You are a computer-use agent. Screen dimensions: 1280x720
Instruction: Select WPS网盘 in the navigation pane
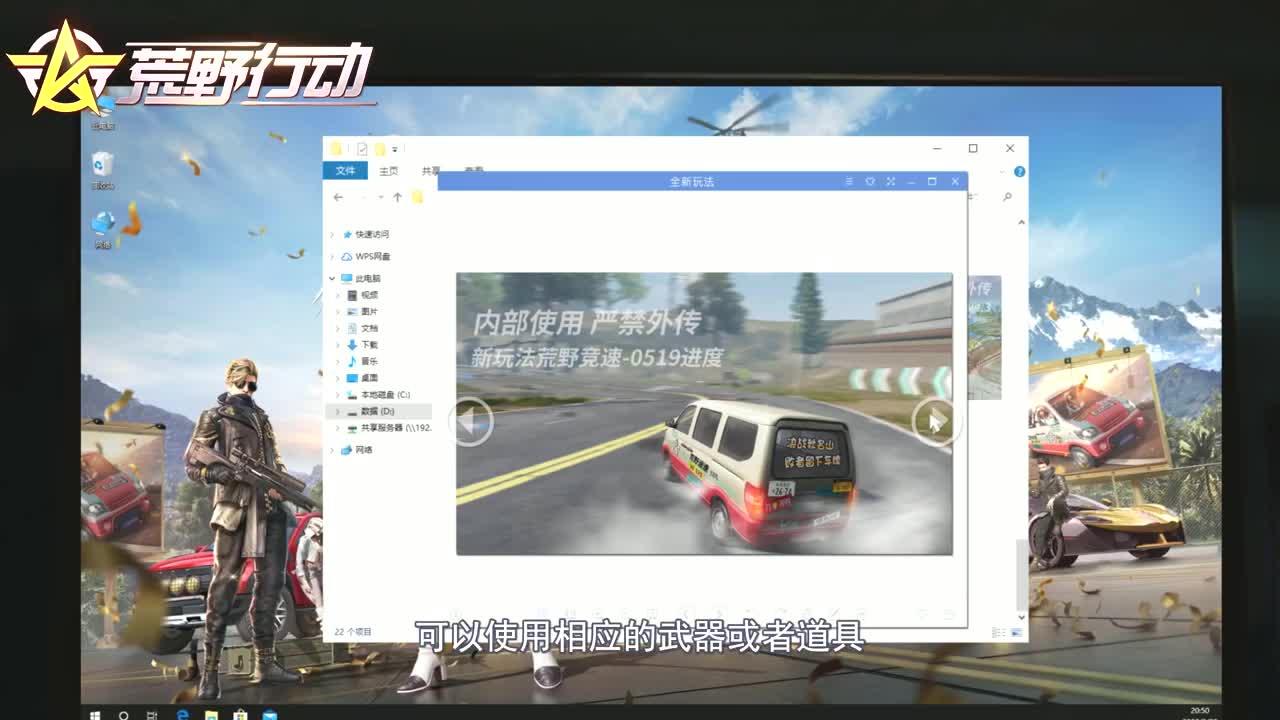pos(365,256)
